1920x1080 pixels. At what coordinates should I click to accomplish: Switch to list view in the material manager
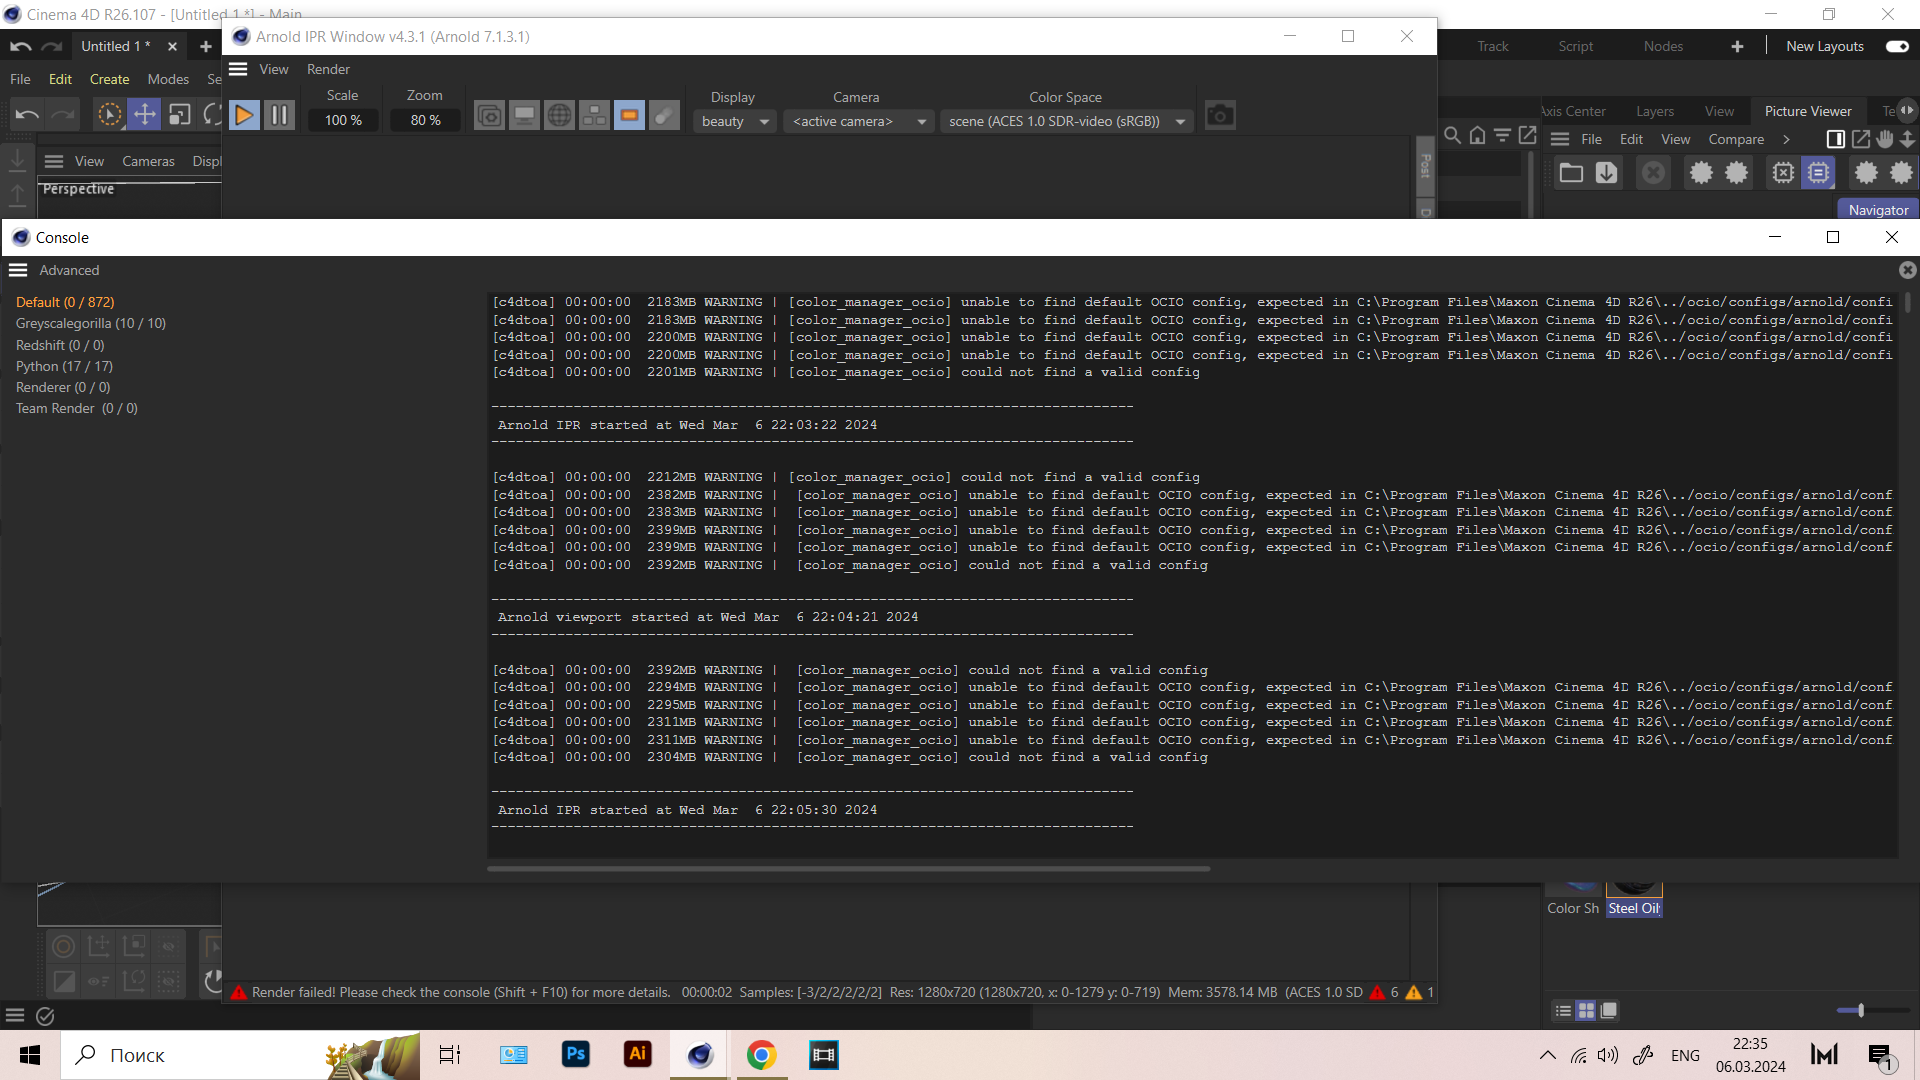1563,1011
